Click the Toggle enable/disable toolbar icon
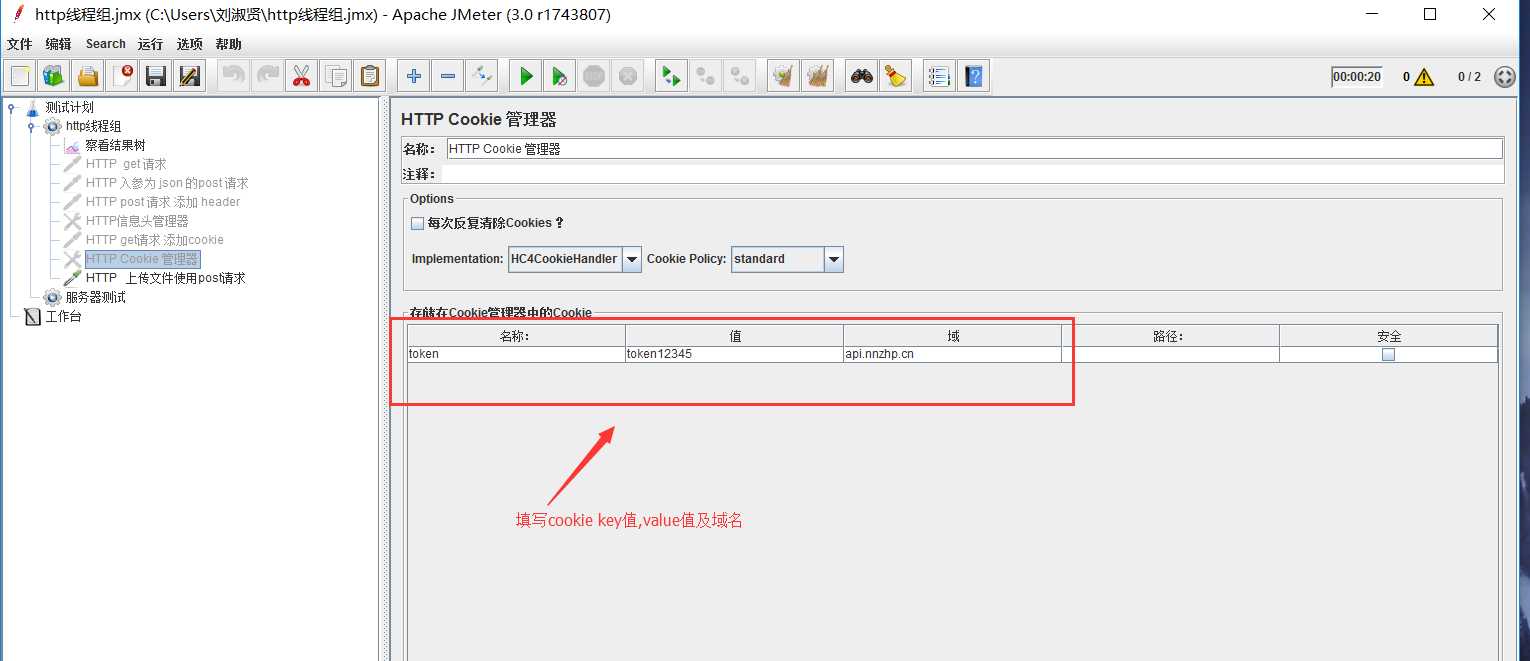1530x661 pixels. click(x=482, y=76)
